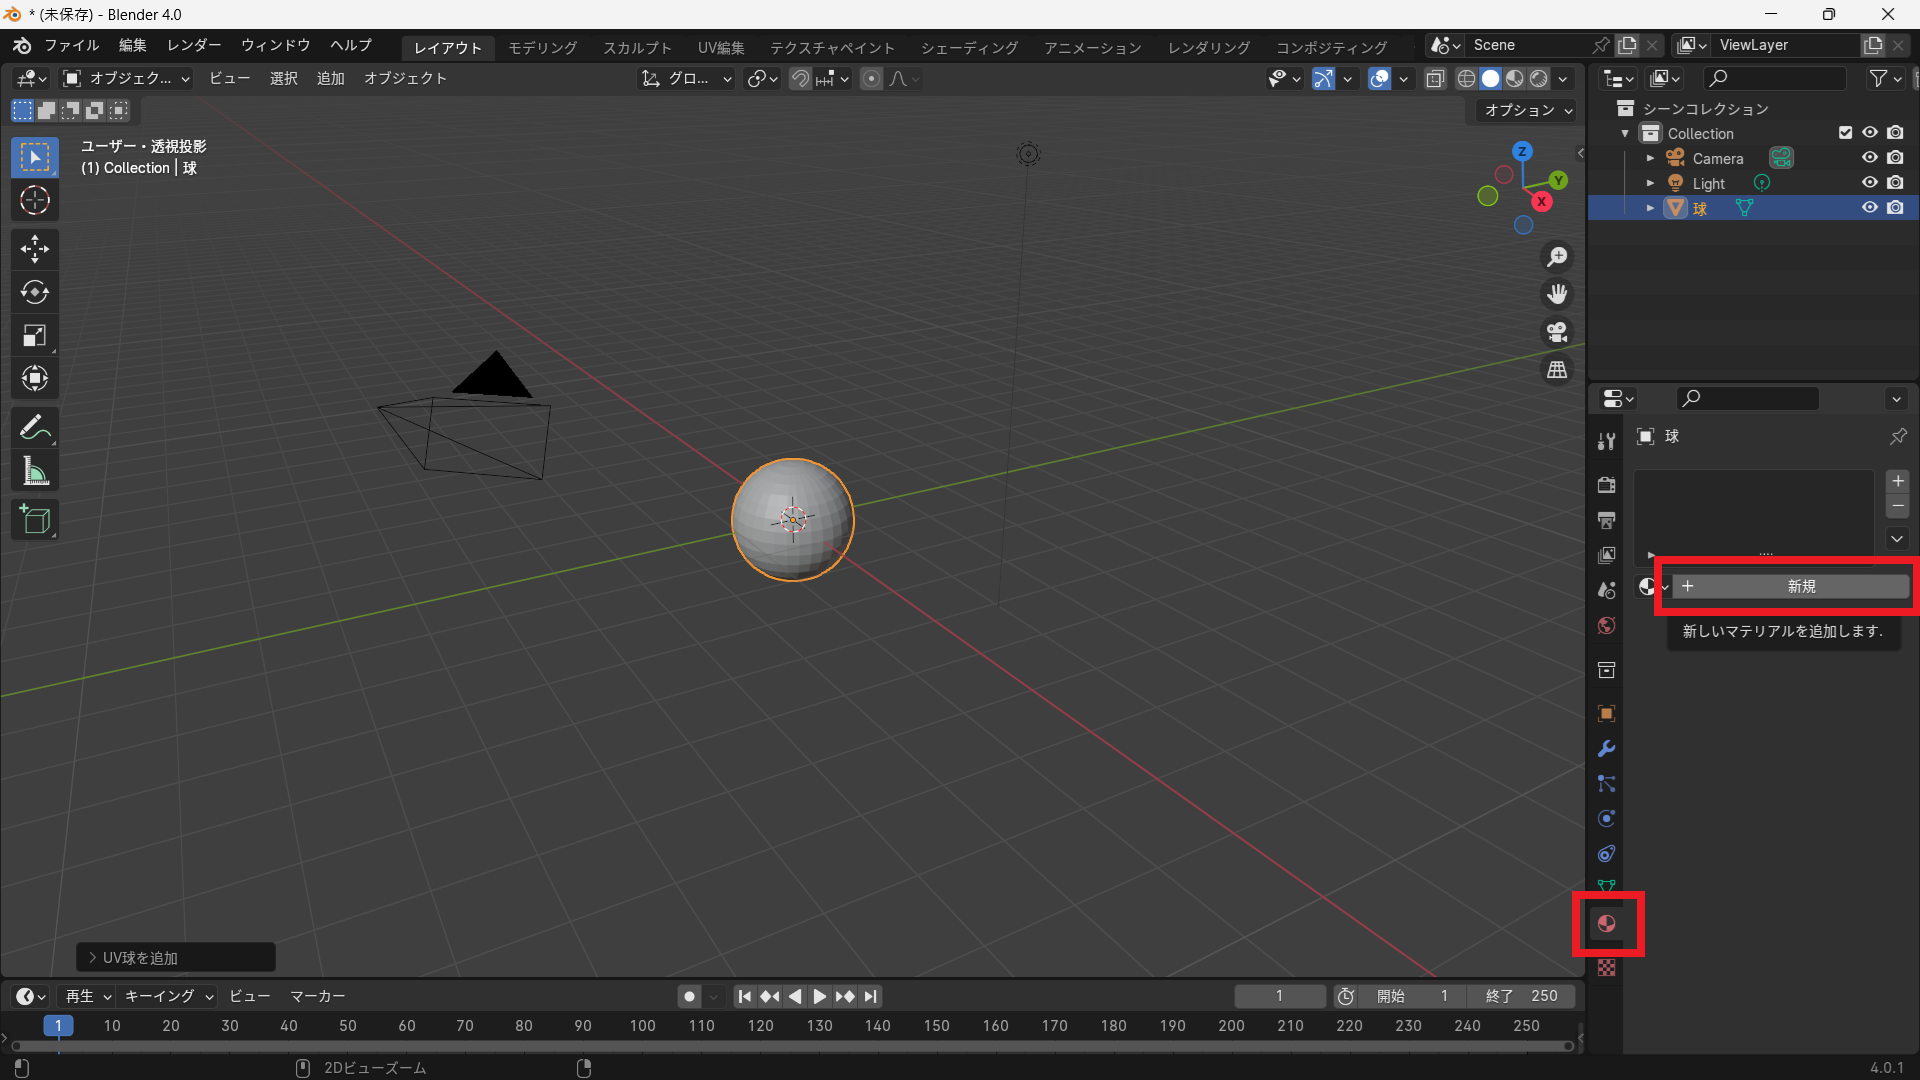Screen dimensions: 1920x1080
Task: Open the Material properties tab icon
Action: pos(1607,923)
